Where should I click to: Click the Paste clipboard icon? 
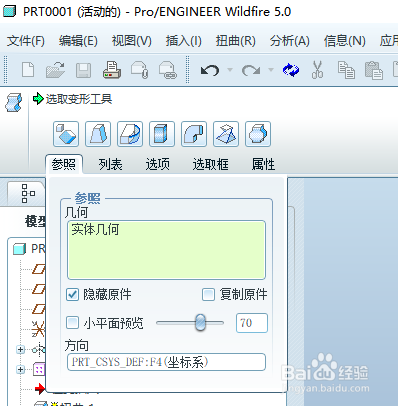point(374,70)
